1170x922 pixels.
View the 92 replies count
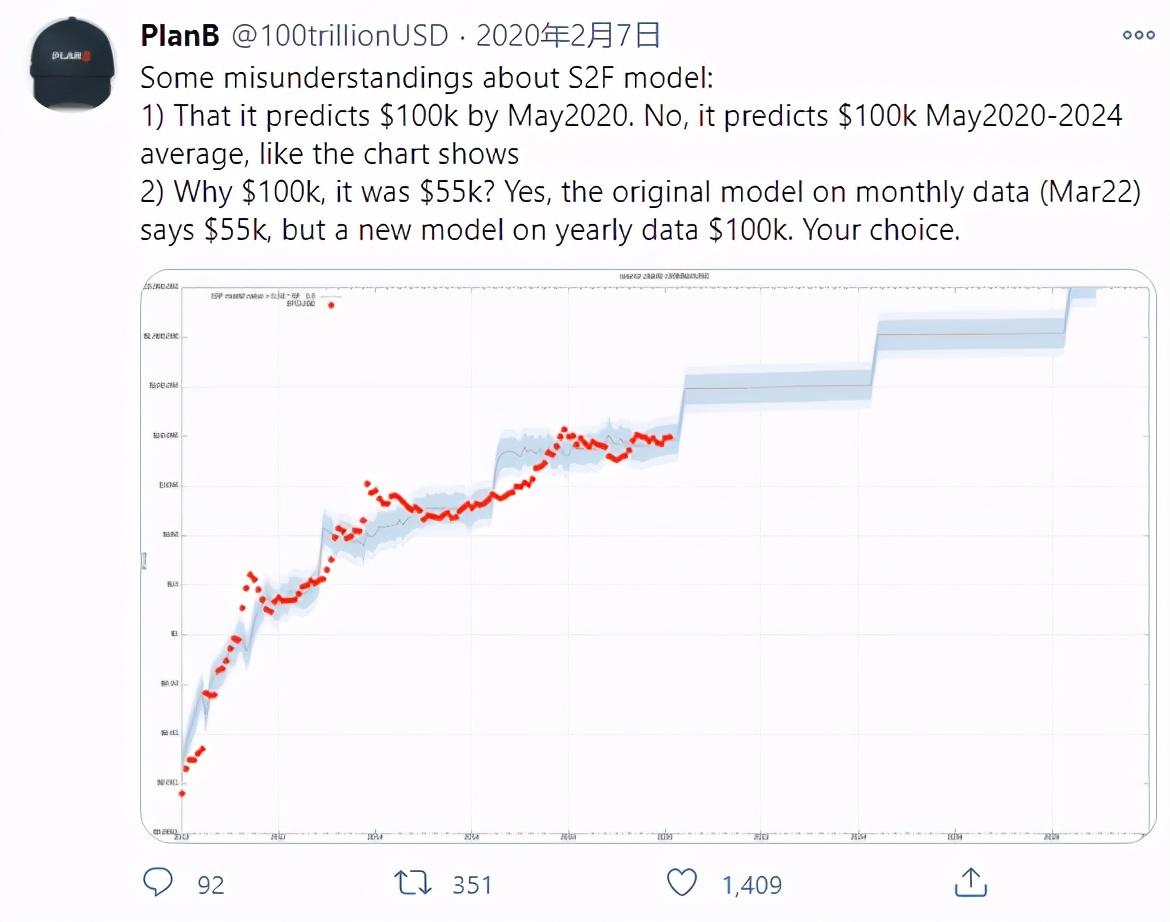210,885
